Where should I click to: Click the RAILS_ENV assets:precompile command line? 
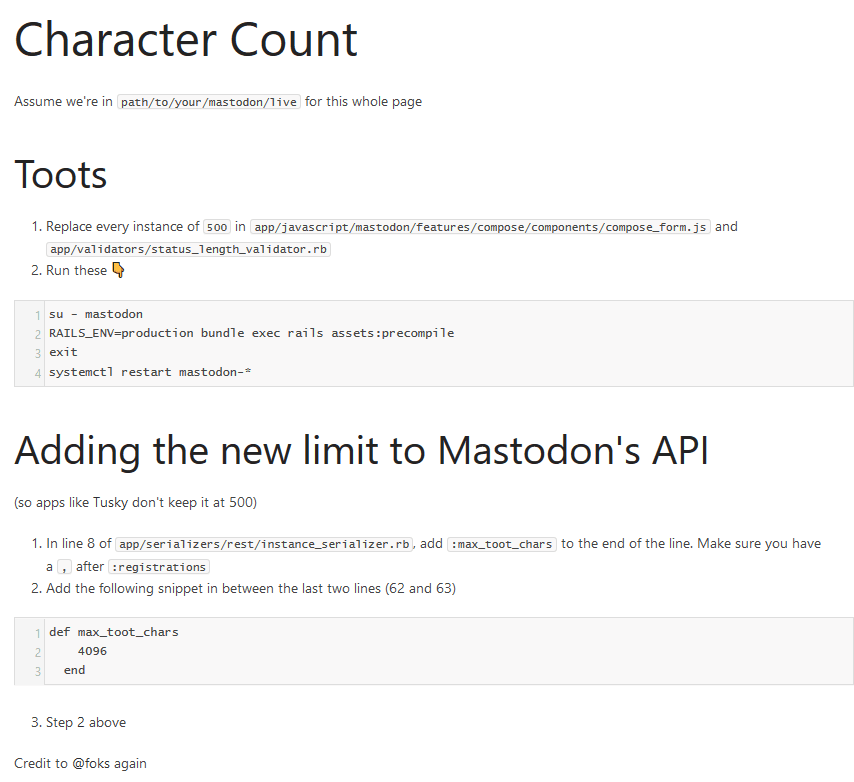(x=251, y=333)
